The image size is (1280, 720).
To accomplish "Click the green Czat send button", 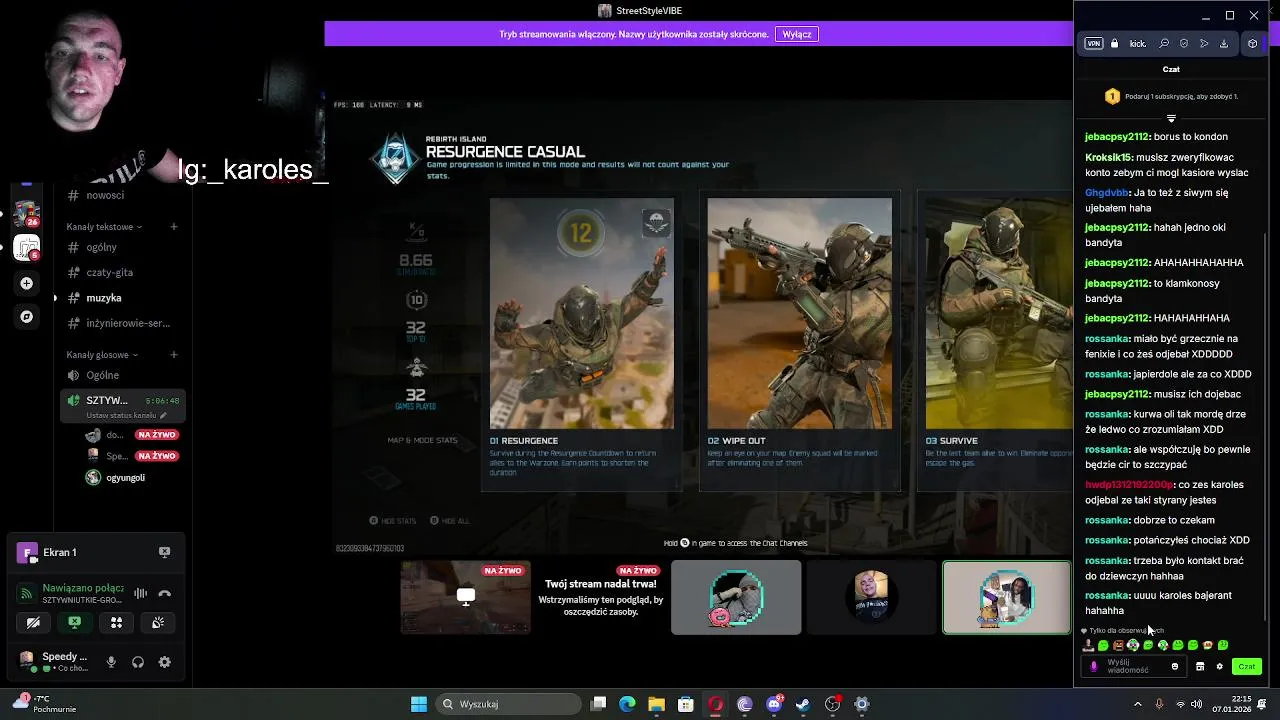I will (1247, 666).
